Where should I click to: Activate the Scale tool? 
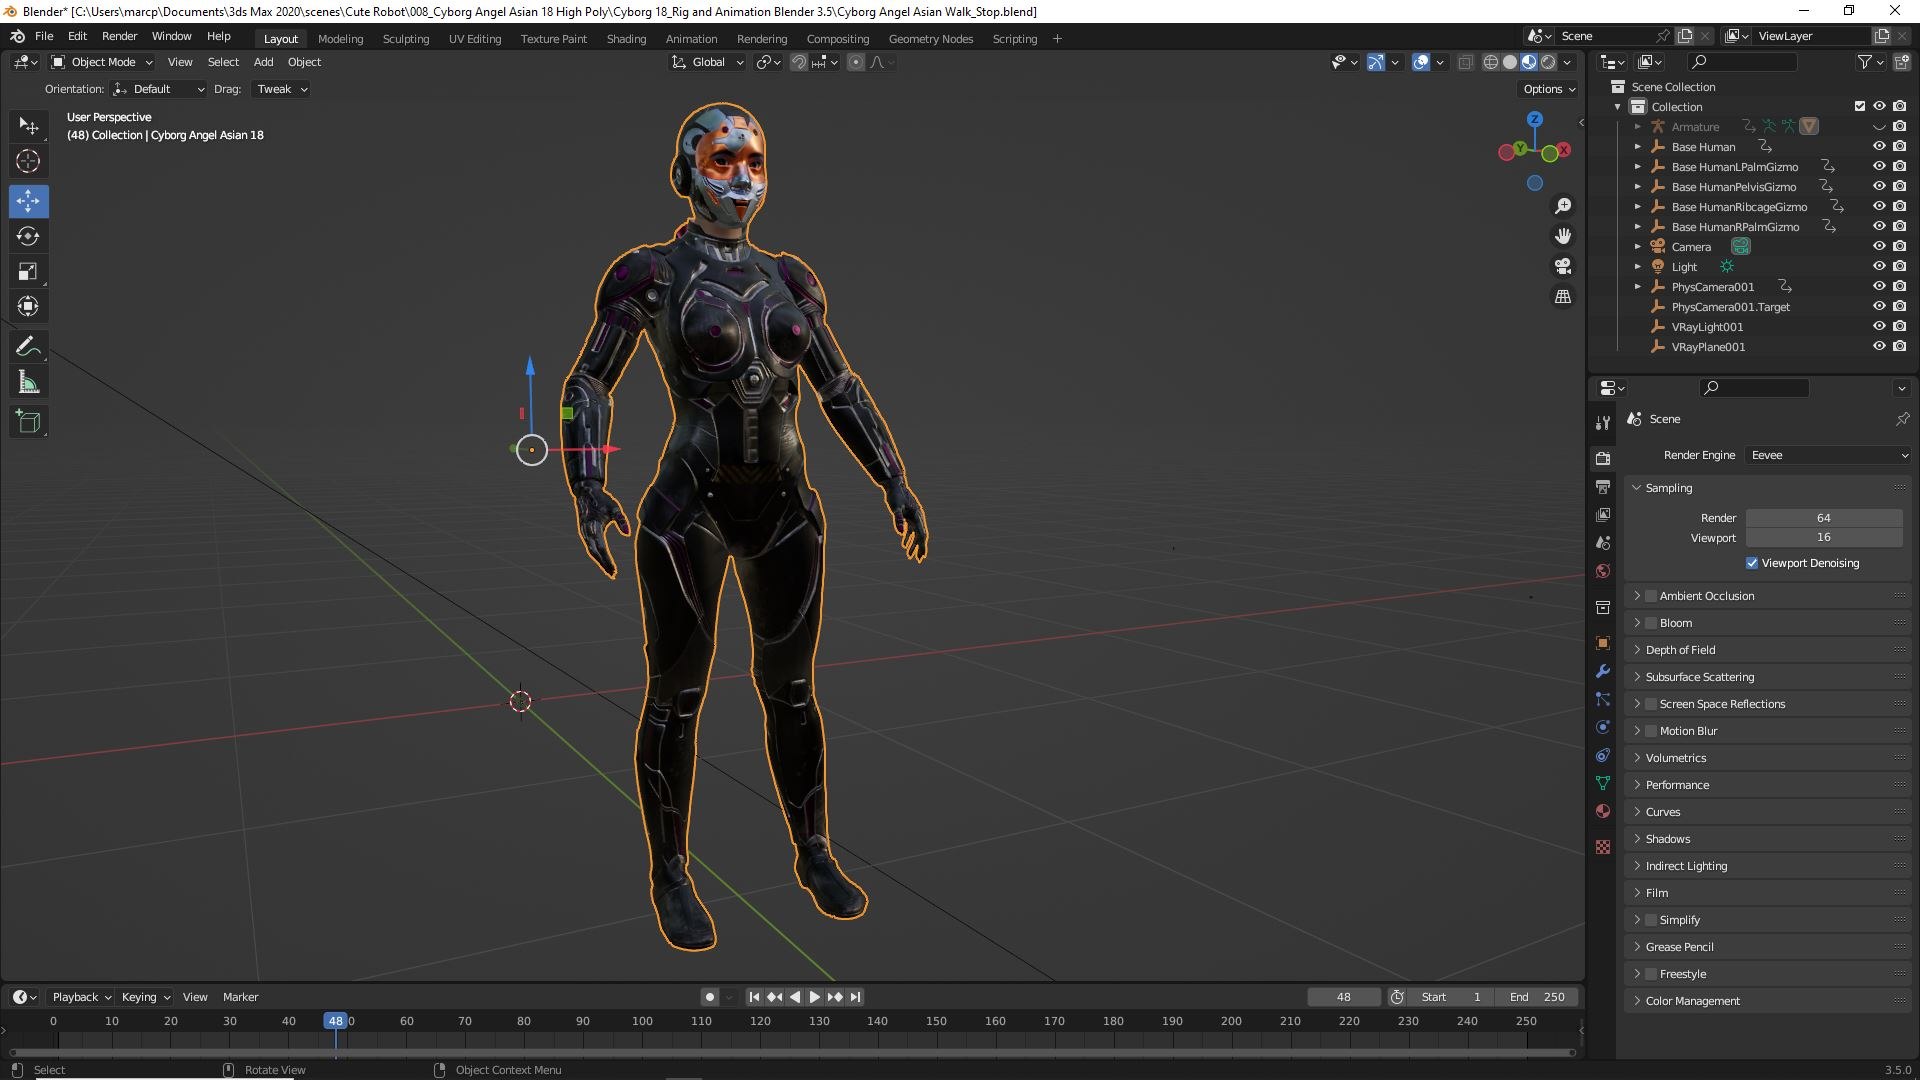click(28, 271)
